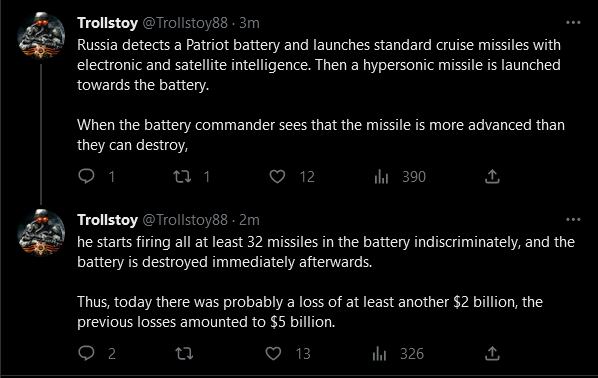The height and width of the screenshot is (378, 598).
Task: Open the 2m timestamp of second tweet
Action: [x=249, y=220]
